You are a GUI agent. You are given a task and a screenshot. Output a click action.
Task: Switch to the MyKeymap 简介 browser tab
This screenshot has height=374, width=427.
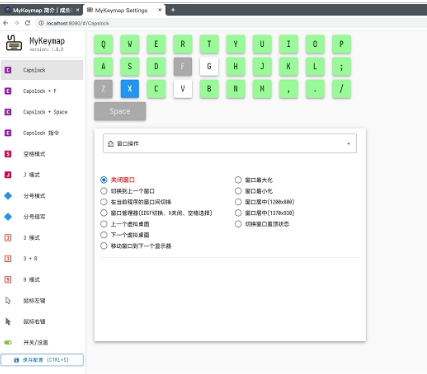pos(42,10)
